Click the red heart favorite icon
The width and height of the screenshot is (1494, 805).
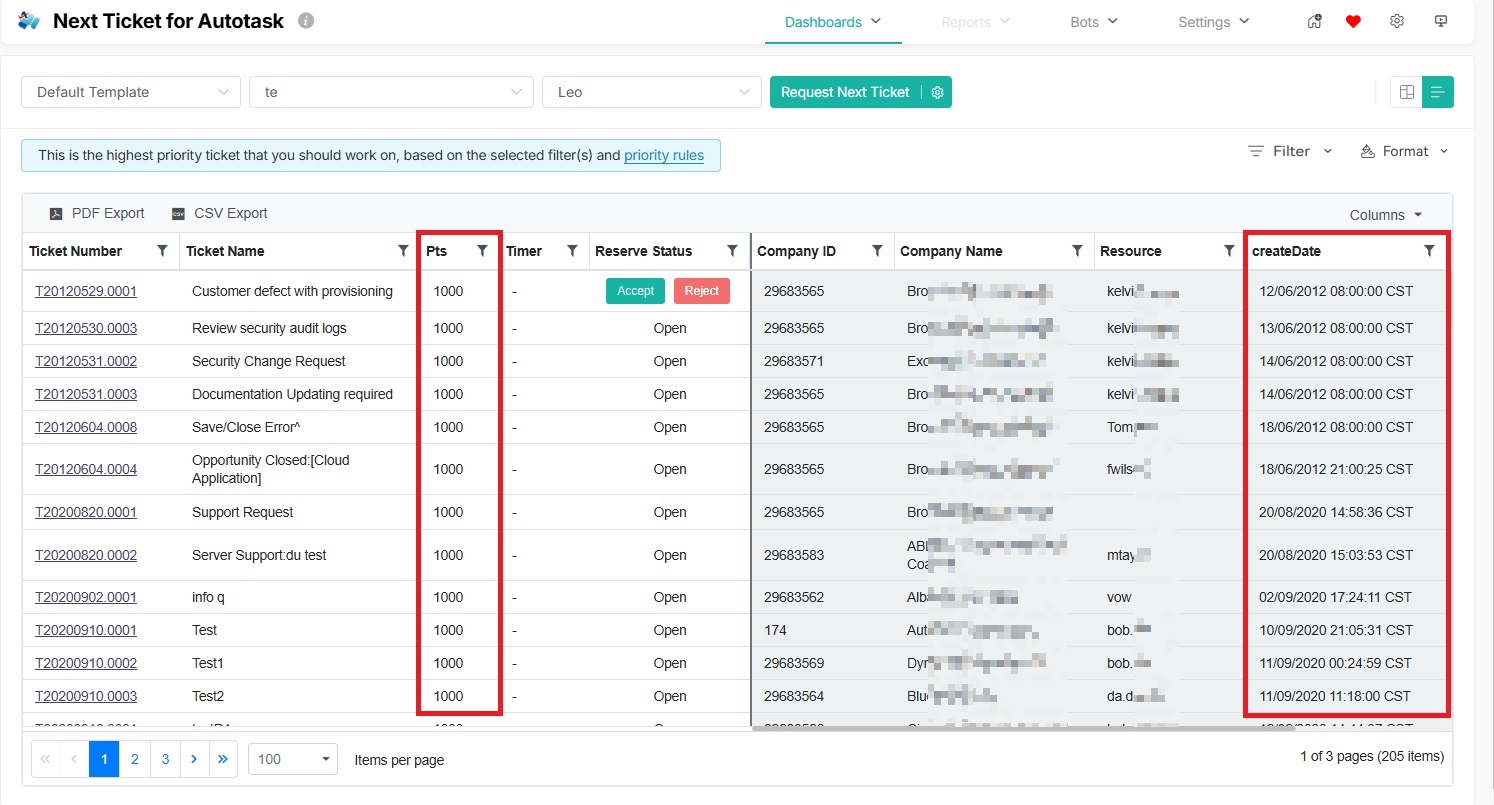[1353, 22]
